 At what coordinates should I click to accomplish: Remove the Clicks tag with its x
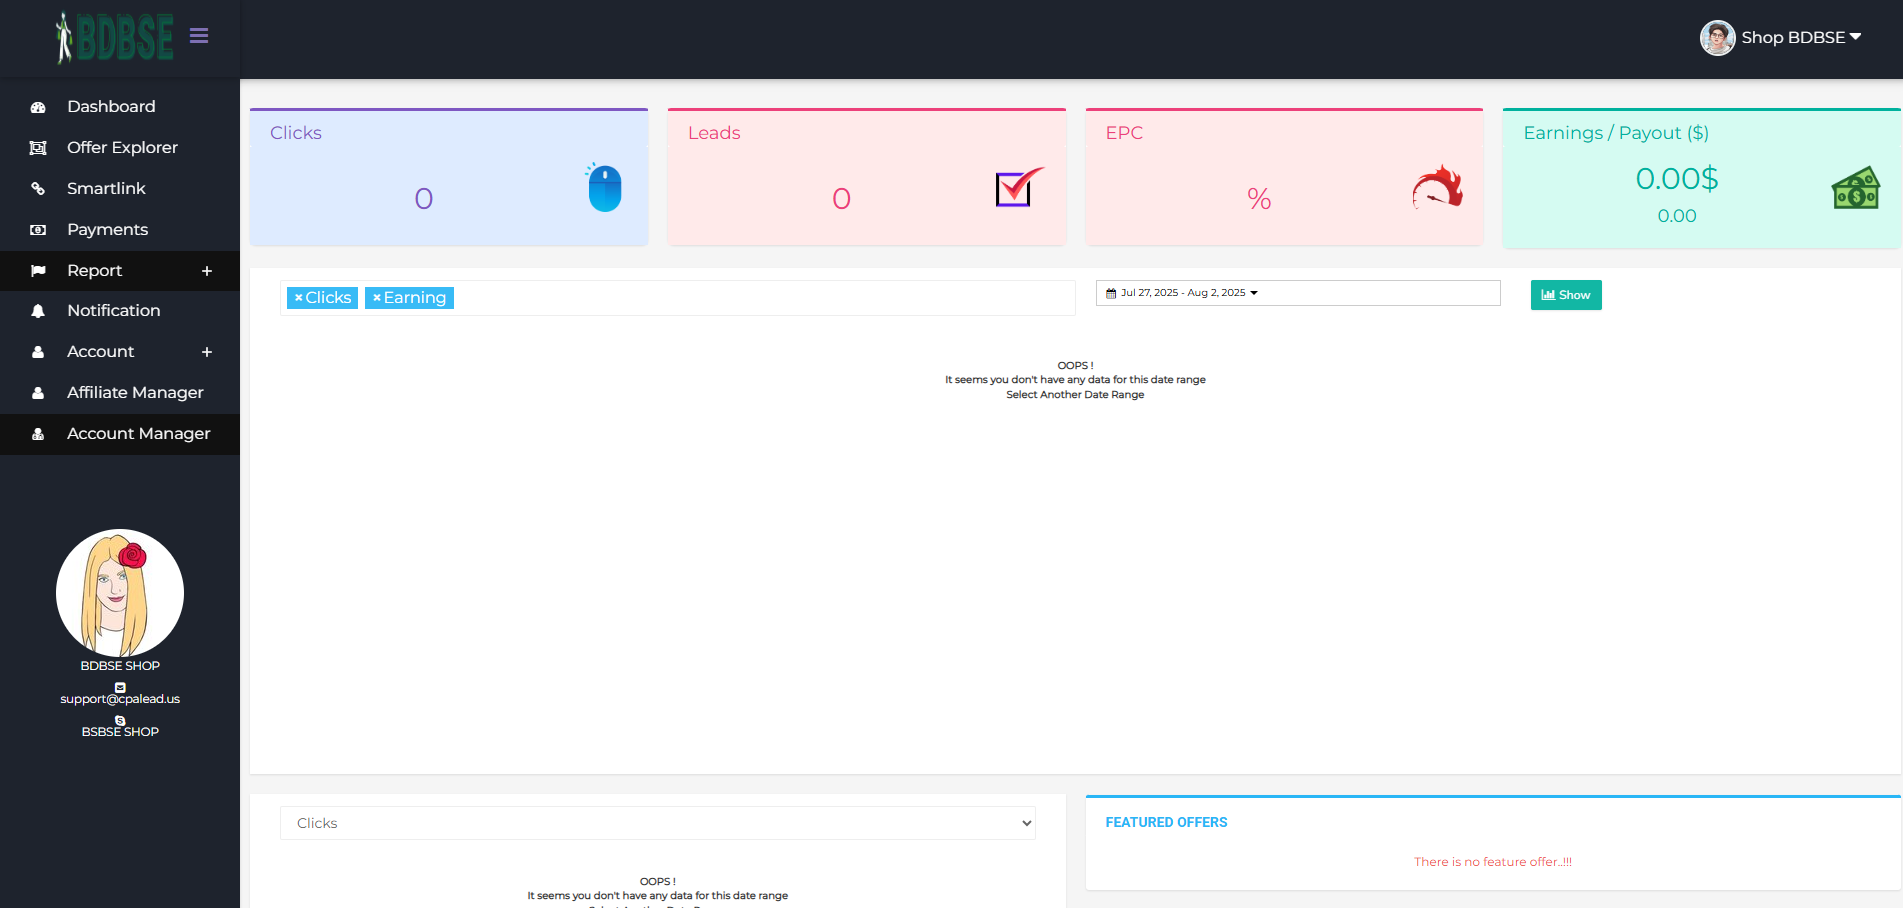tap(298, 298)
